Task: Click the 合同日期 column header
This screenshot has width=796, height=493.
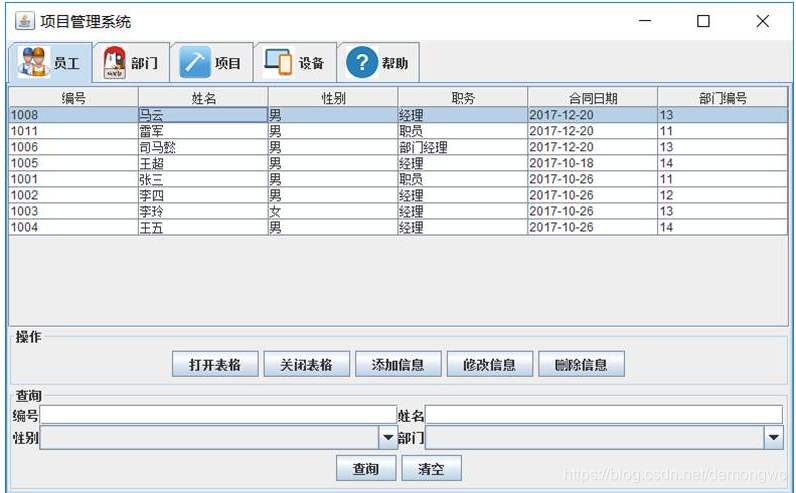Action: click(x=592, y=97)
